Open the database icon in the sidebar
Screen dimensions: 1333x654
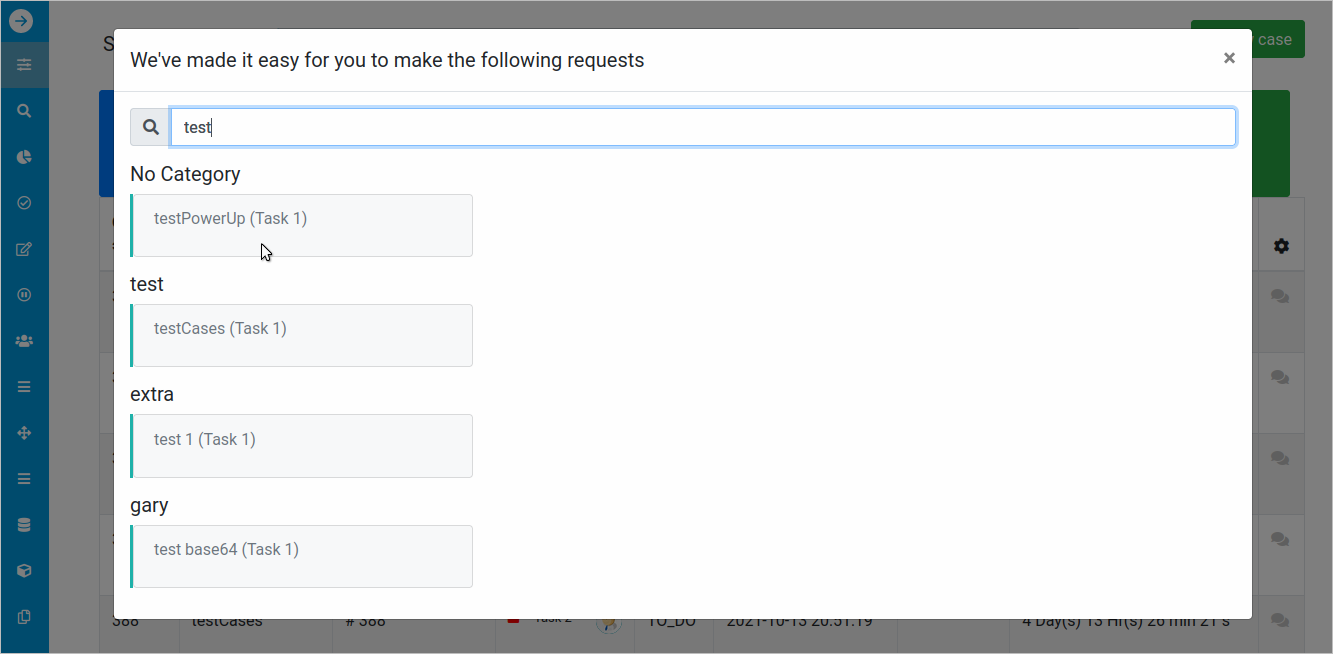pyautogui.click(x=24, y=525)
